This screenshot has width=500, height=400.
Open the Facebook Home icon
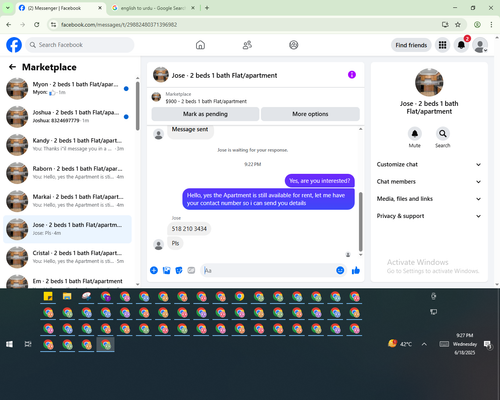pos(200,45)
